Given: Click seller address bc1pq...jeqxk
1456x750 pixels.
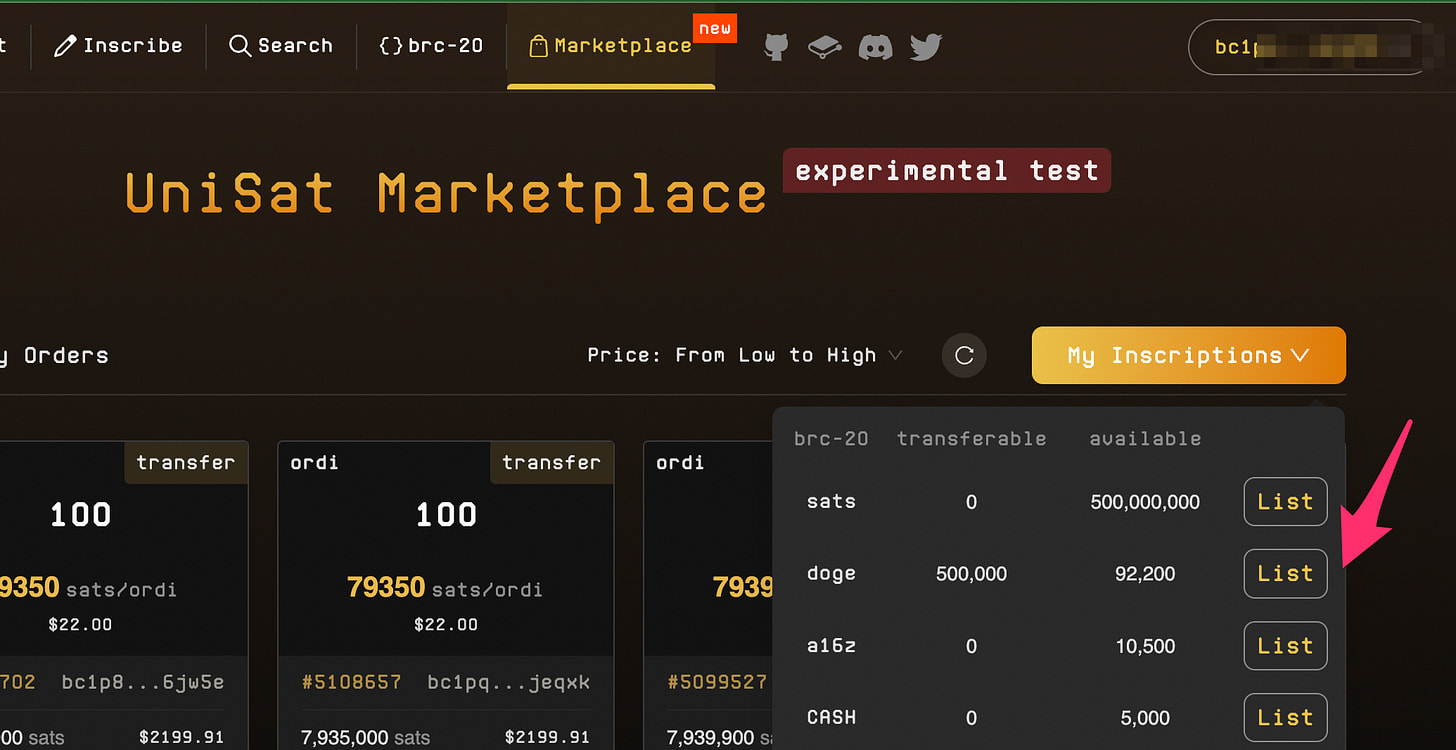Looking at the screenshot, I should click(x=508, y=682).
